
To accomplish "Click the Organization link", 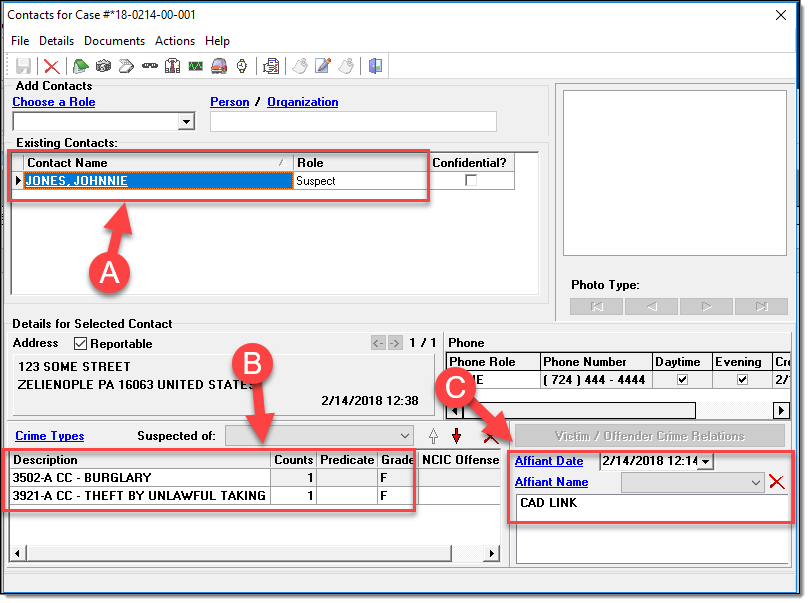I will 303,102.
